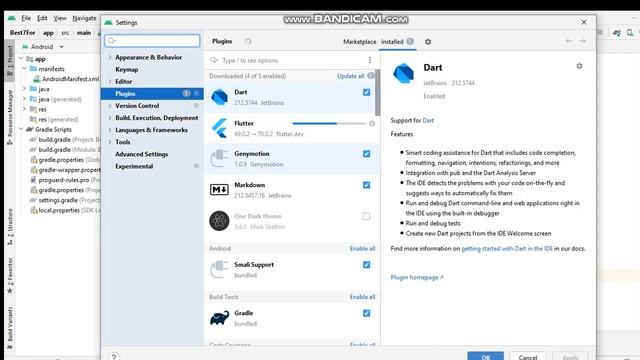The height and width of the screenshot is (360, 640).
Task: Click the Genymotion plugin icon
Action: (219, 159)
